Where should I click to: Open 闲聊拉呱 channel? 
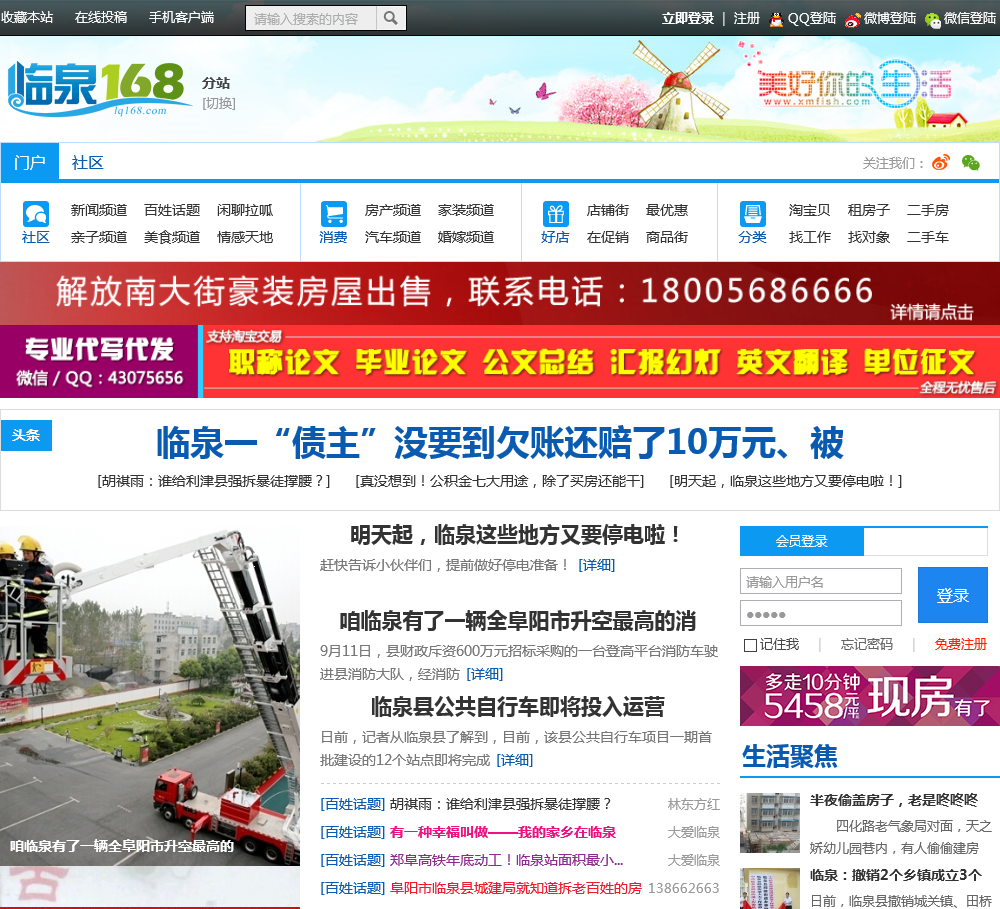pyautogui.click(x=245, y=210)
